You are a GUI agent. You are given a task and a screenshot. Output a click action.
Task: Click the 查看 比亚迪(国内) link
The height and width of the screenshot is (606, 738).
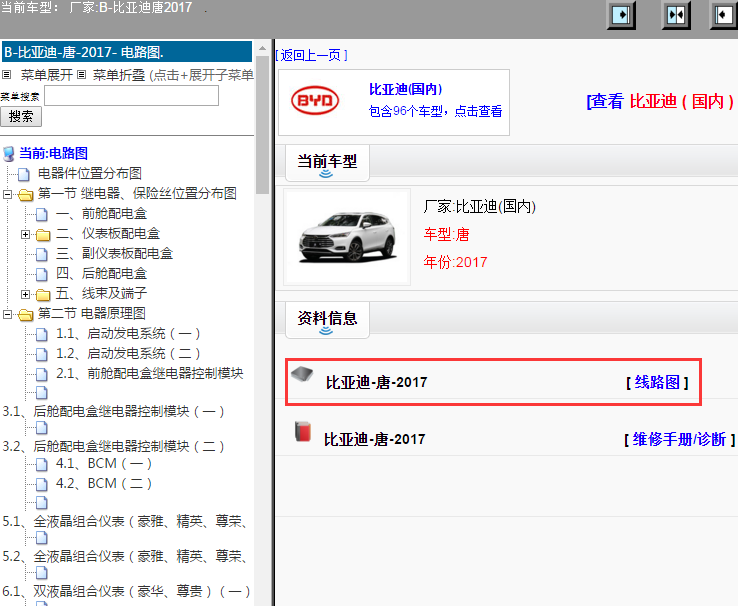[x=660, y=101]
